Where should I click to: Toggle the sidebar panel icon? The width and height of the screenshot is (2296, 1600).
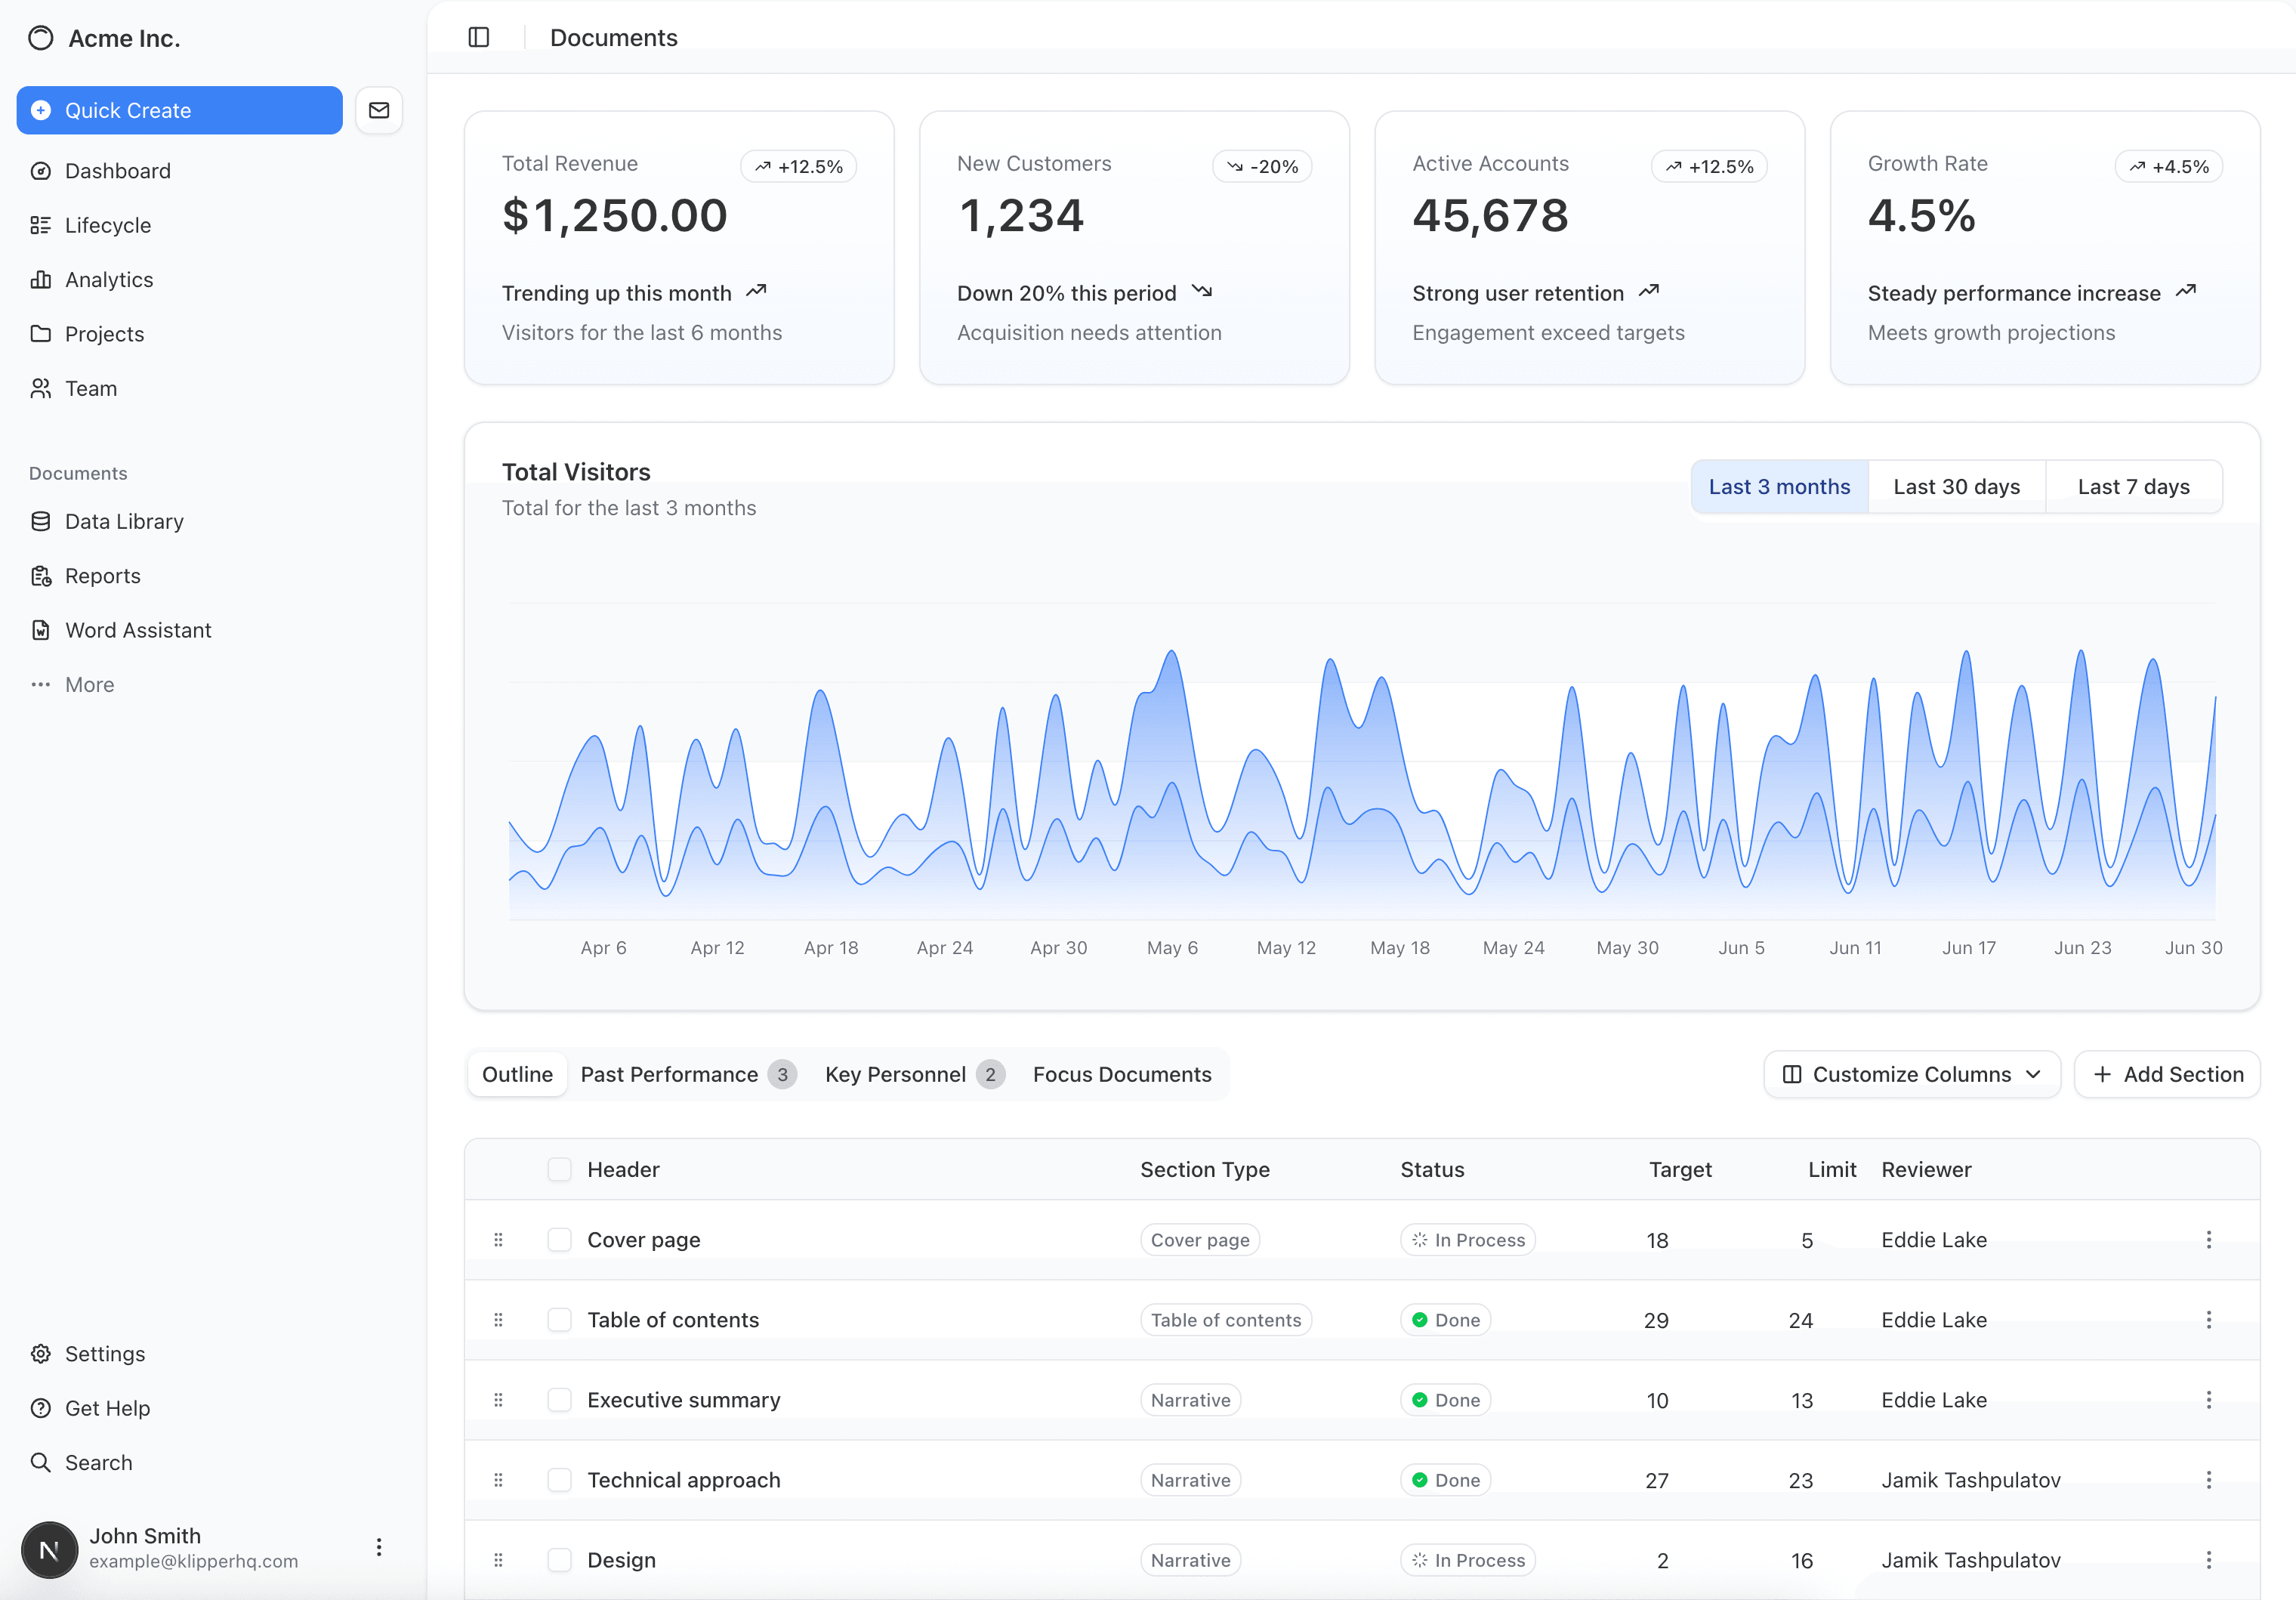[x=478, y=37]
